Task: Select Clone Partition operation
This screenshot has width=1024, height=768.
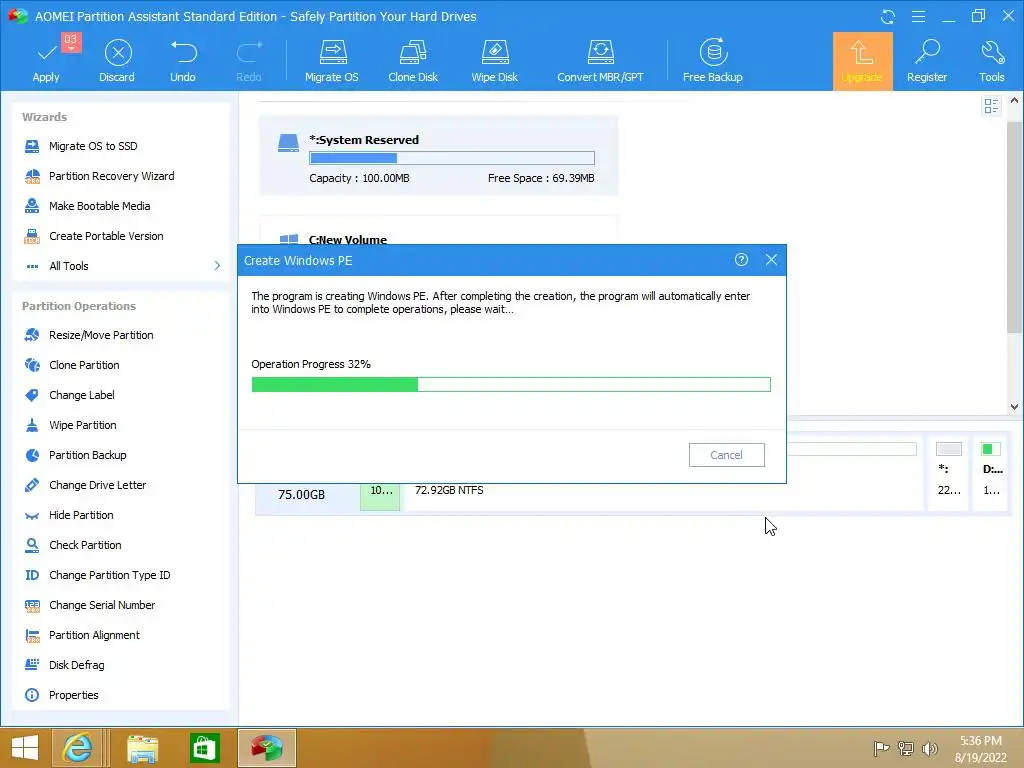Action: 84,365
